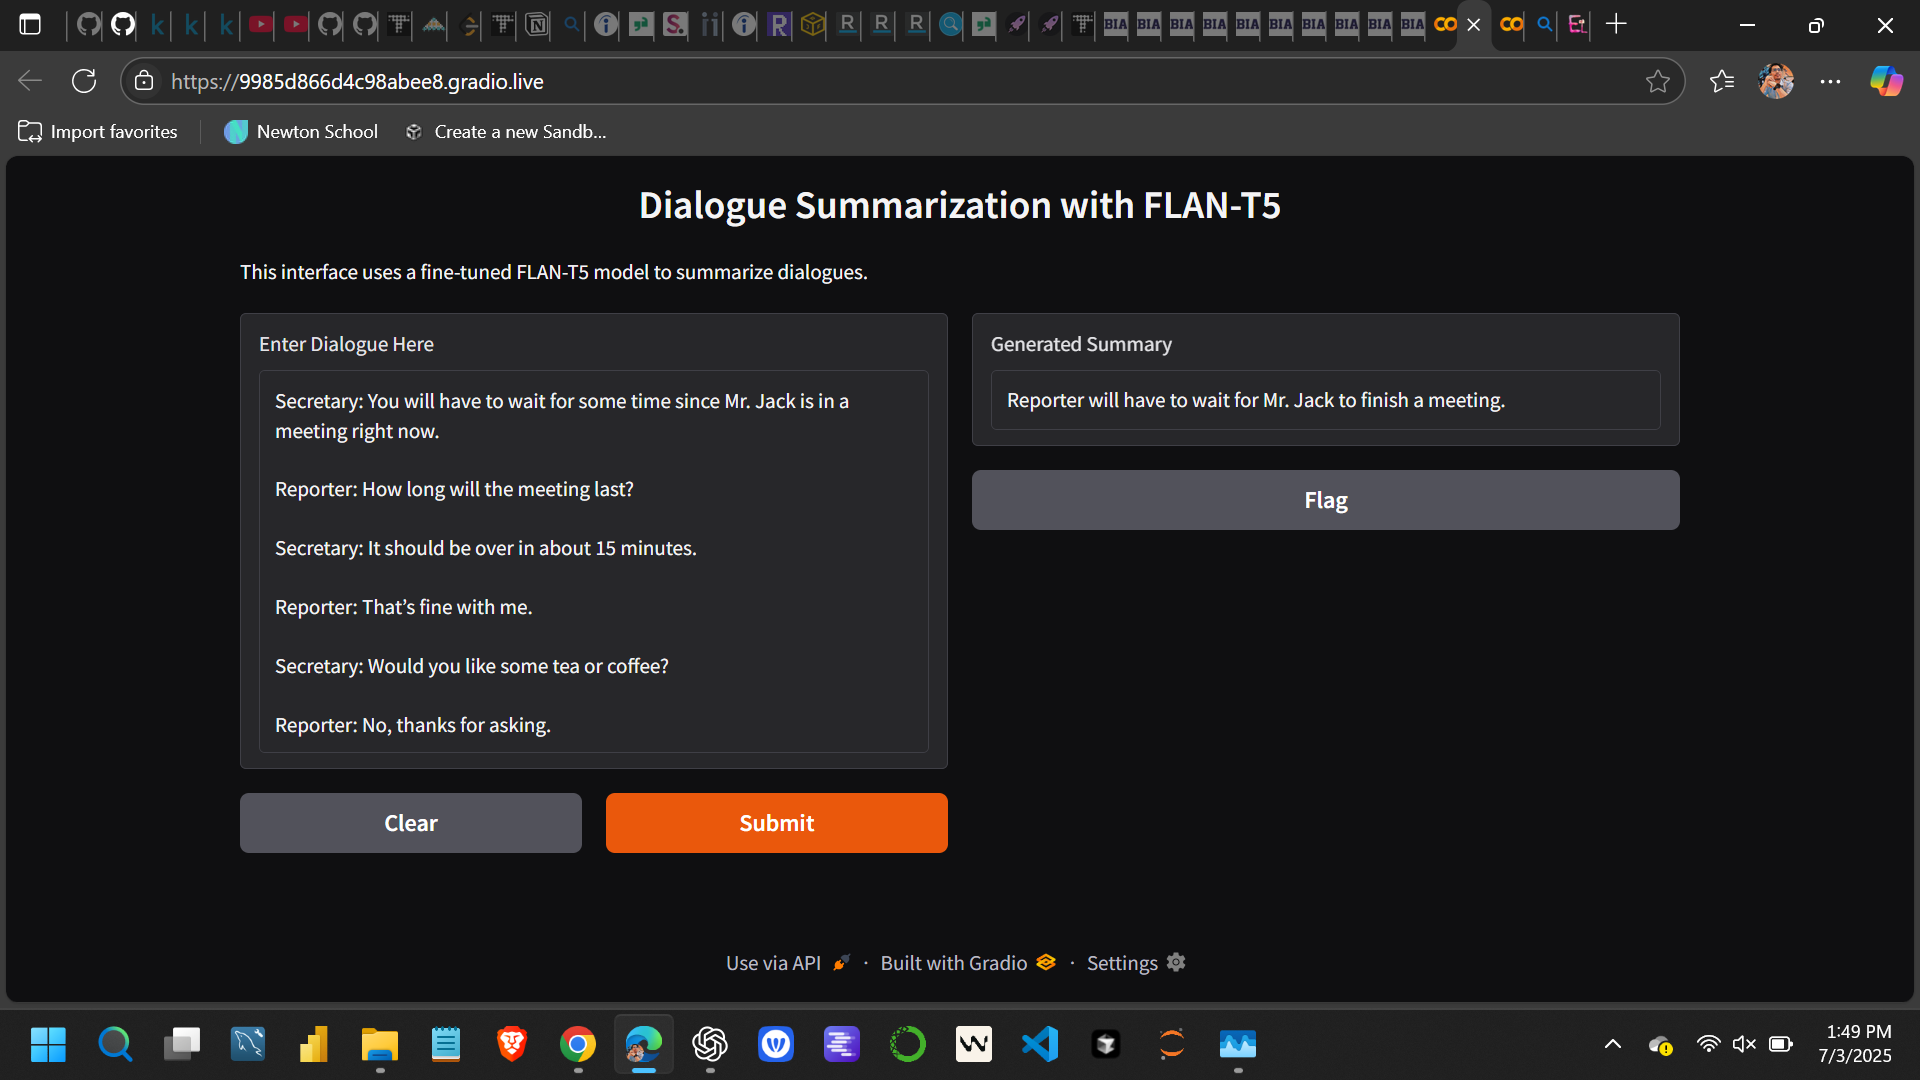1920x1080 pixels.
Task: Open ChatGPT from the taskbar
Action: tap(710, 1044)
